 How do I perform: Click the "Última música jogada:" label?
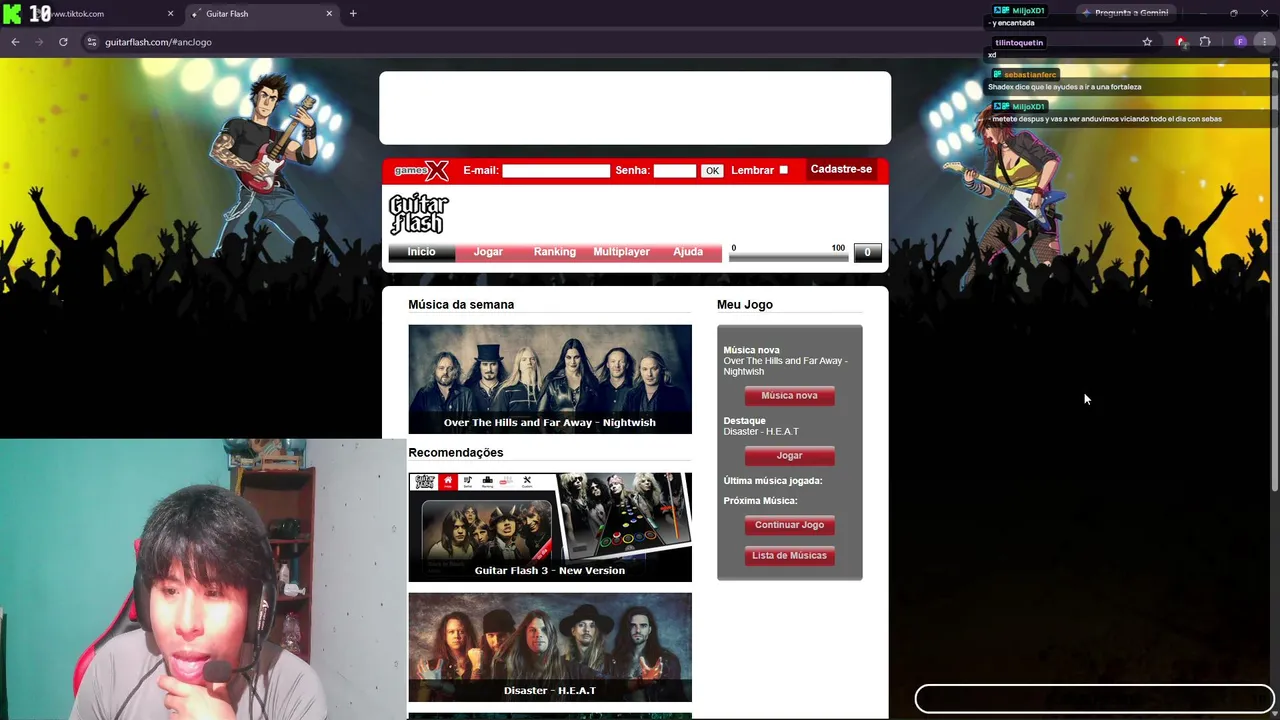(x=773, y=481)
